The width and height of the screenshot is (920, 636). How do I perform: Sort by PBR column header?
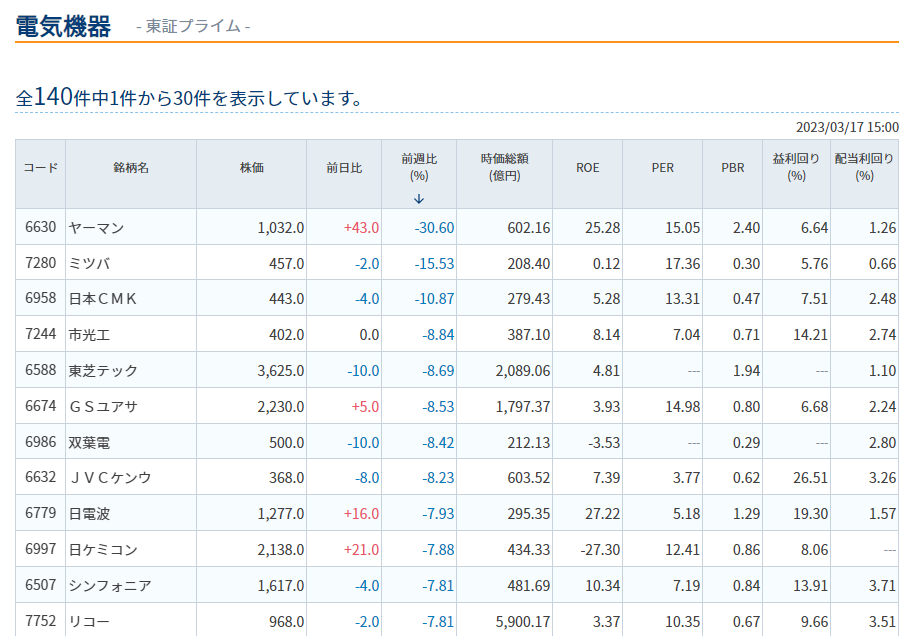pyautogui.click(x=732, y=168)
